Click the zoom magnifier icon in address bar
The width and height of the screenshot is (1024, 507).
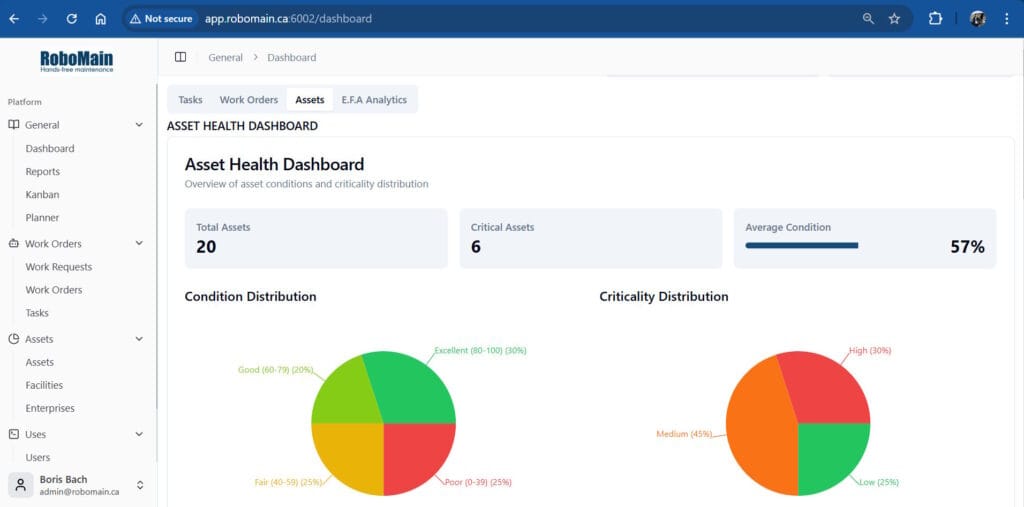pos(867,18)
